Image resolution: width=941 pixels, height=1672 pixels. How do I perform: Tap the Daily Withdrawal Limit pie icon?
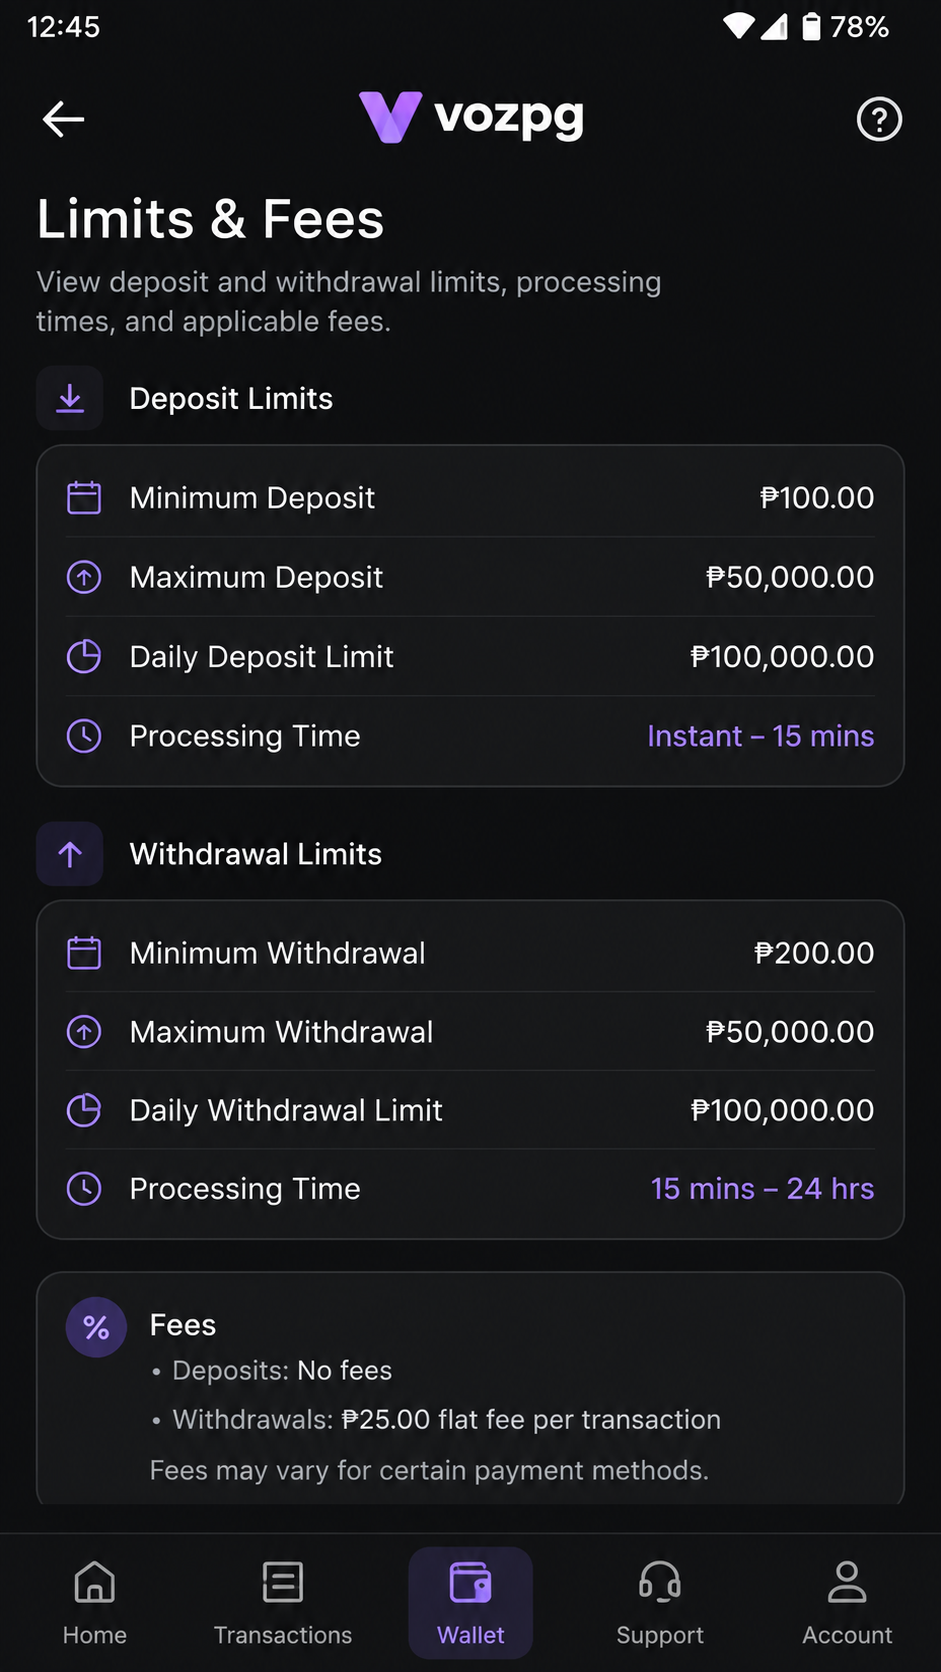tap(84, 1110)
